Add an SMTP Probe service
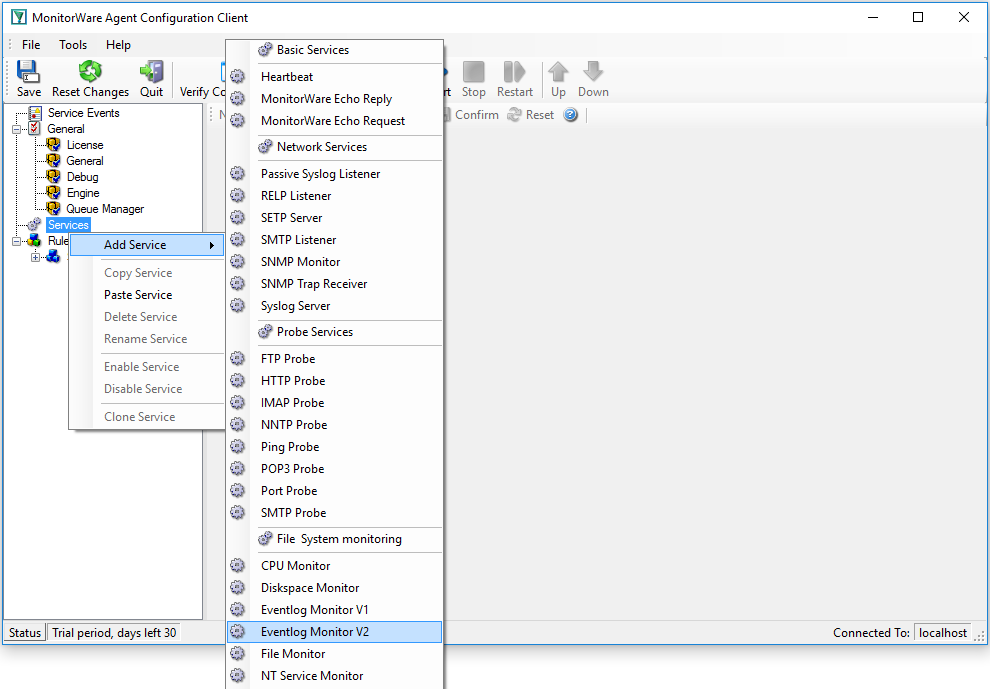The image size is (990, 689). point(335,513)
